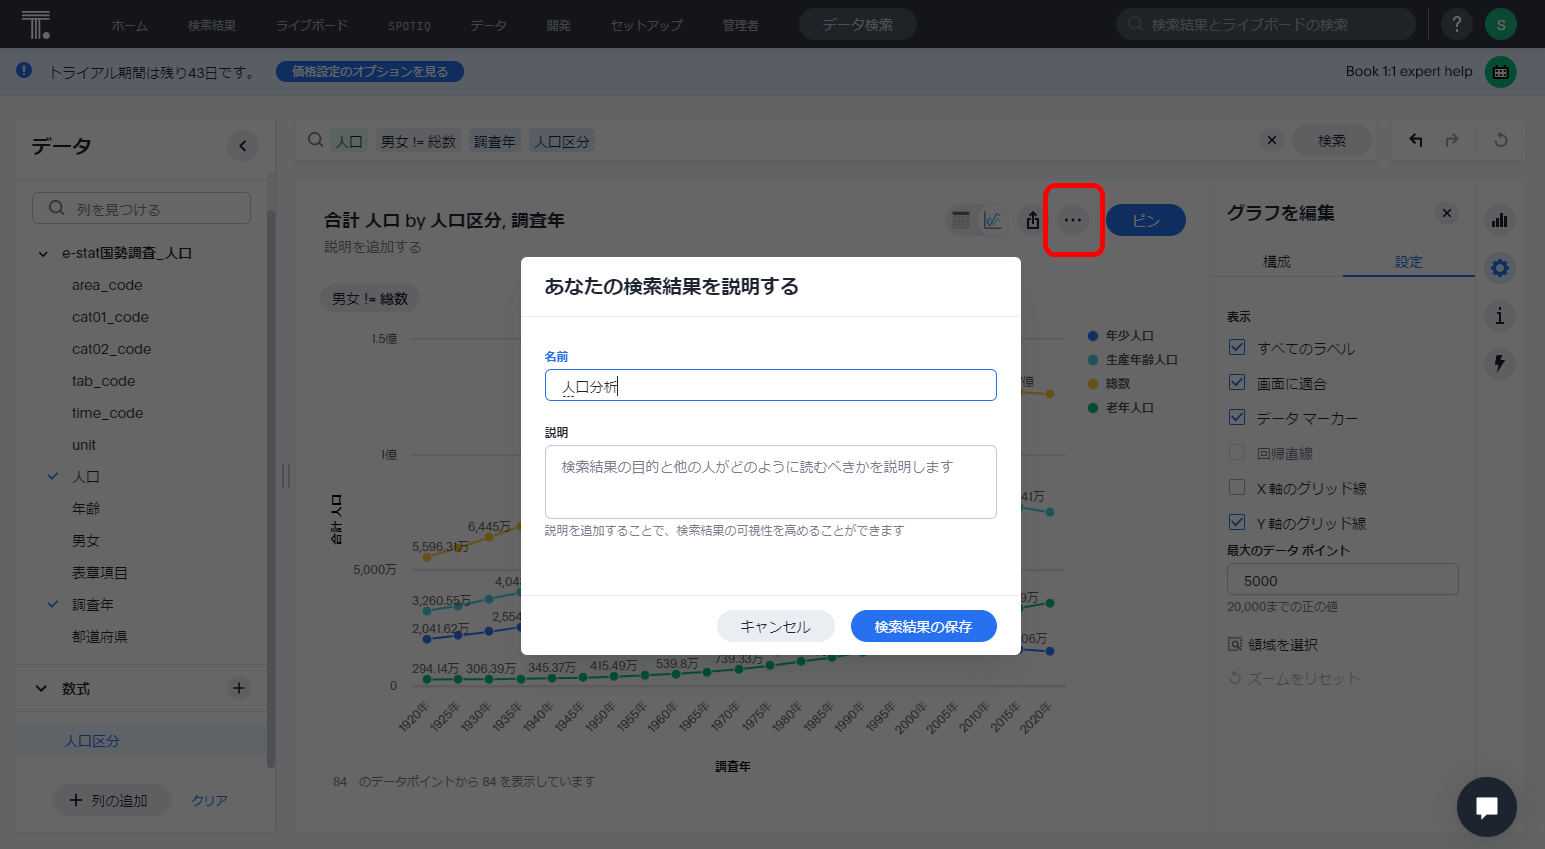Enable the X軸のグリッド線 checkbox

click(x=1237, y=487)
